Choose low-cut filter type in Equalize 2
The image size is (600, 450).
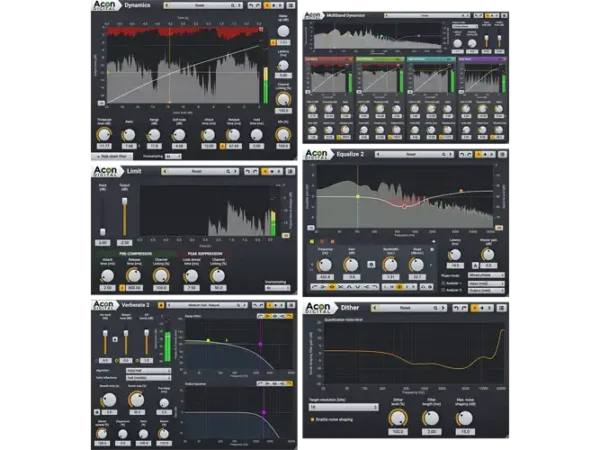(x=315, y=287)
